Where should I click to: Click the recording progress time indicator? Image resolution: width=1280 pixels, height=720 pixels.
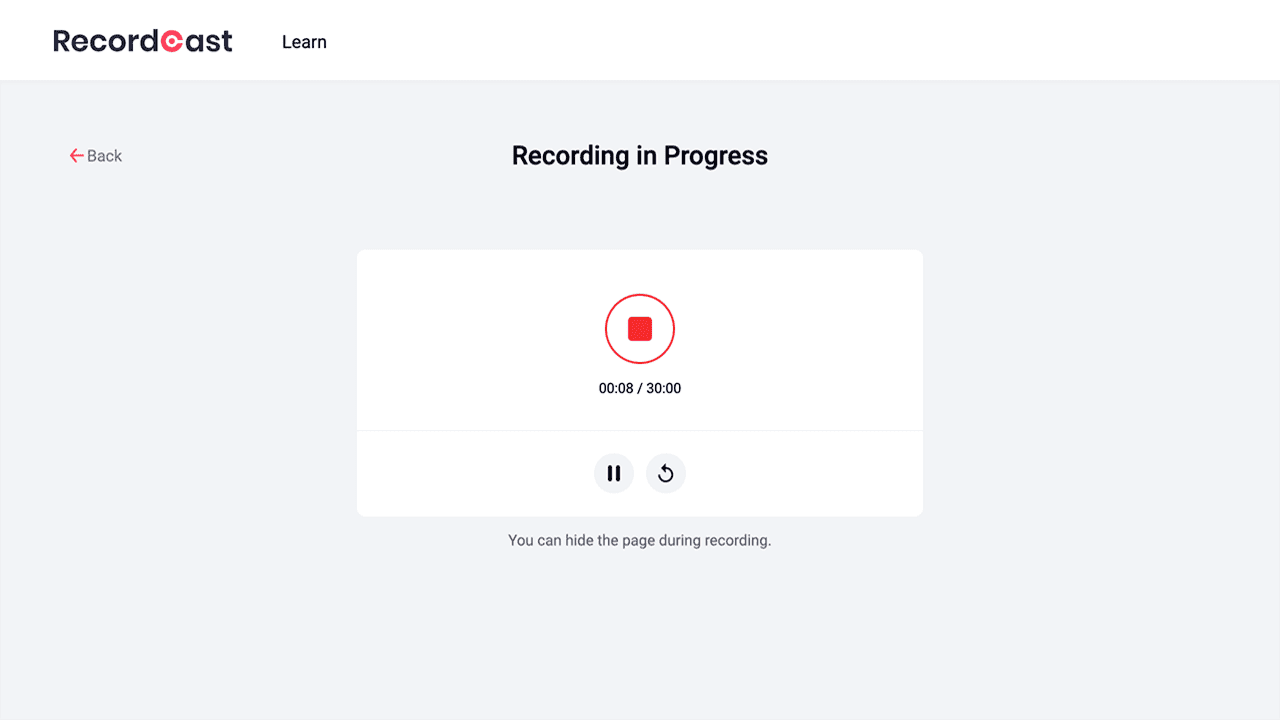click(640, 388)
